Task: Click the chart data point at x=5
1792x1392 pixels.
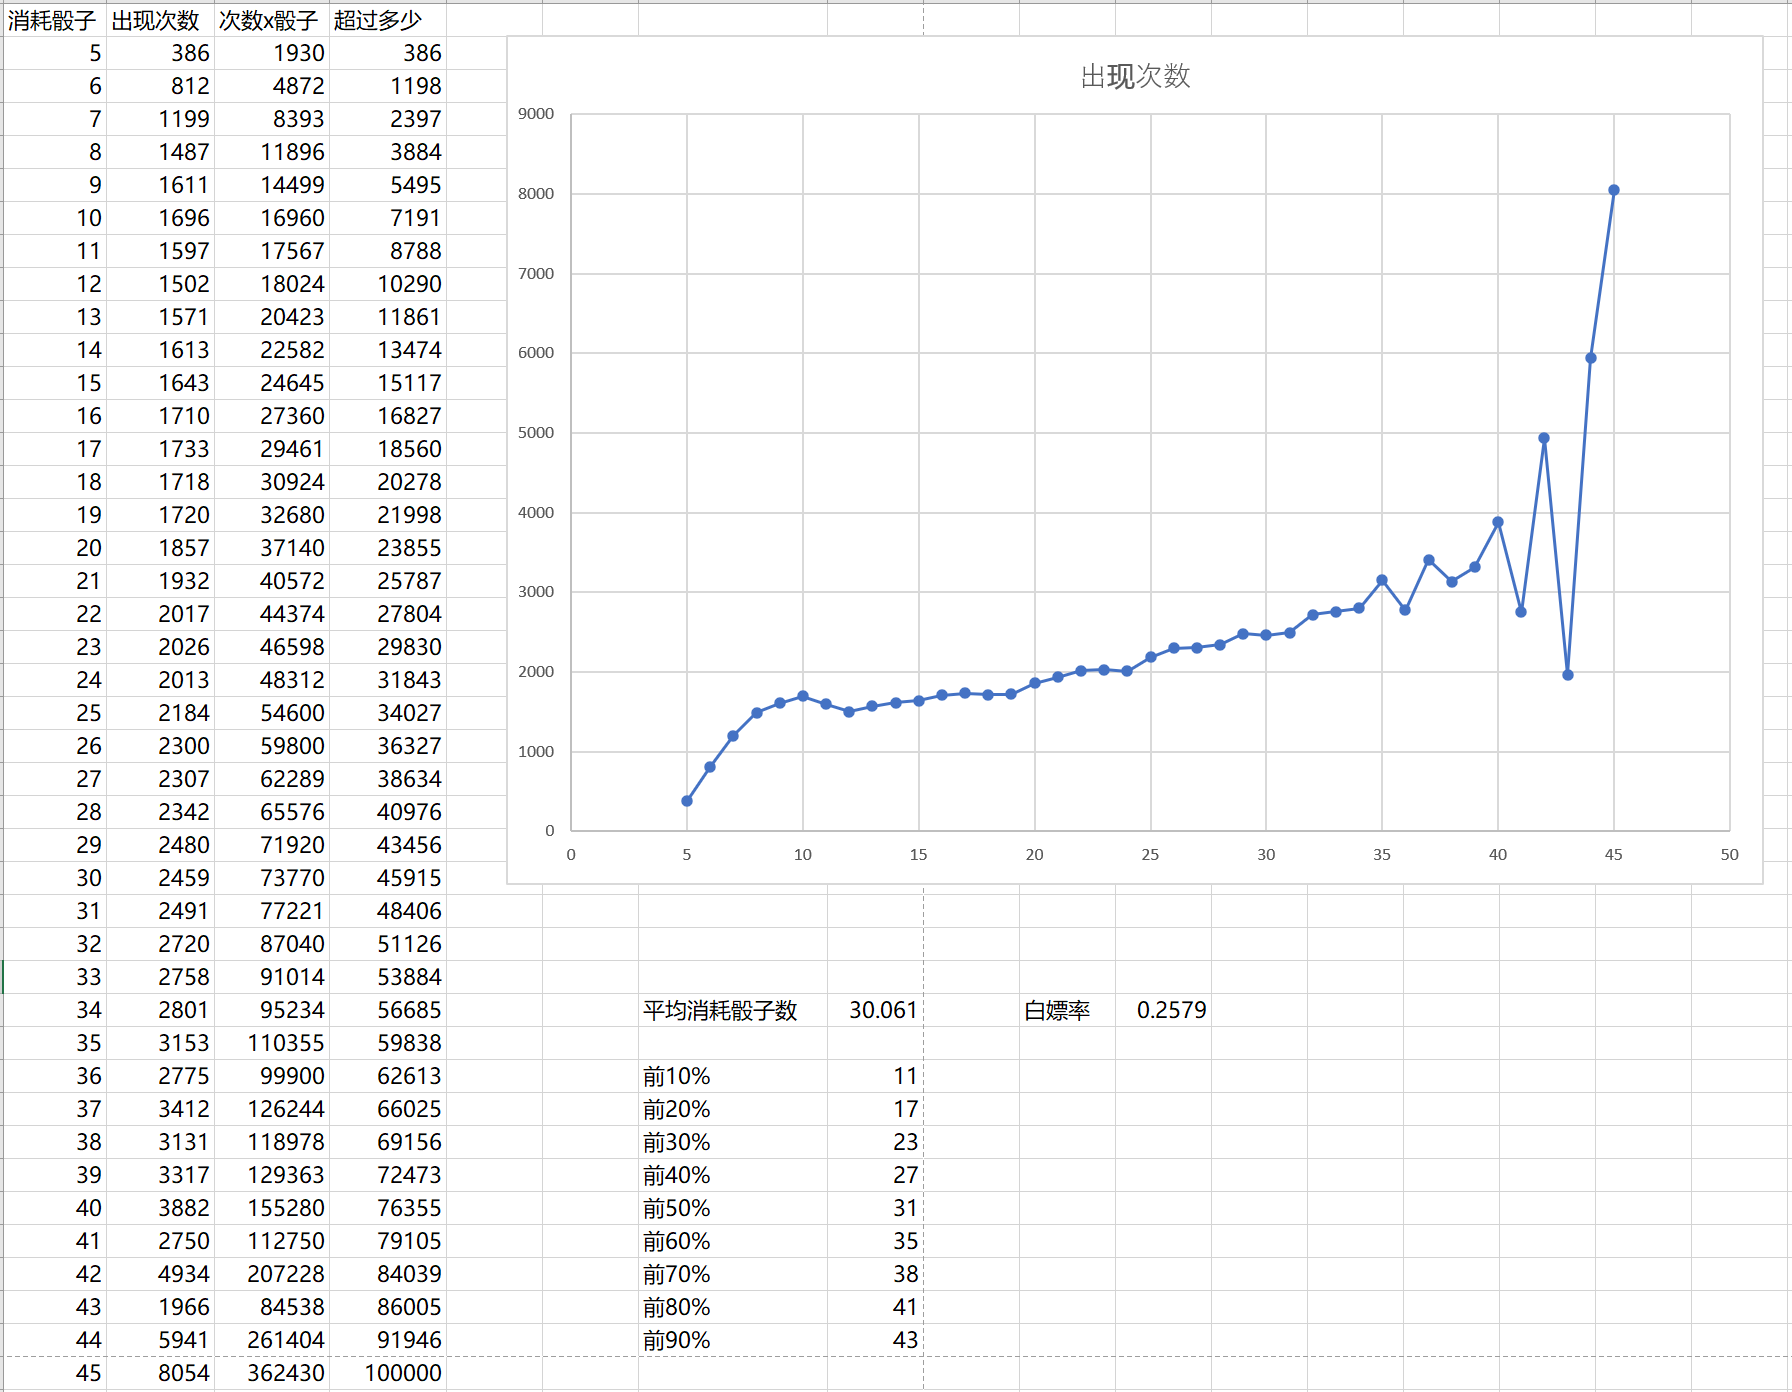Action: click(x=687, y=801)
